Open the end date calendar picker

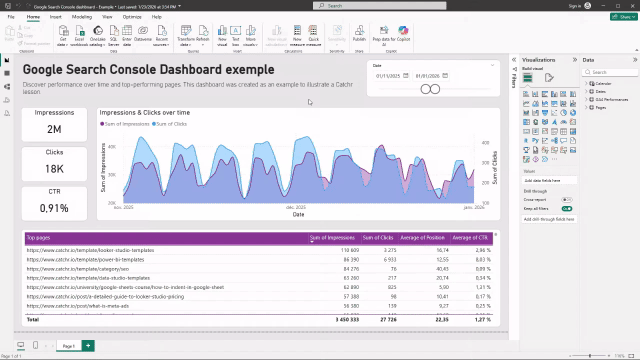click(445, 76)
